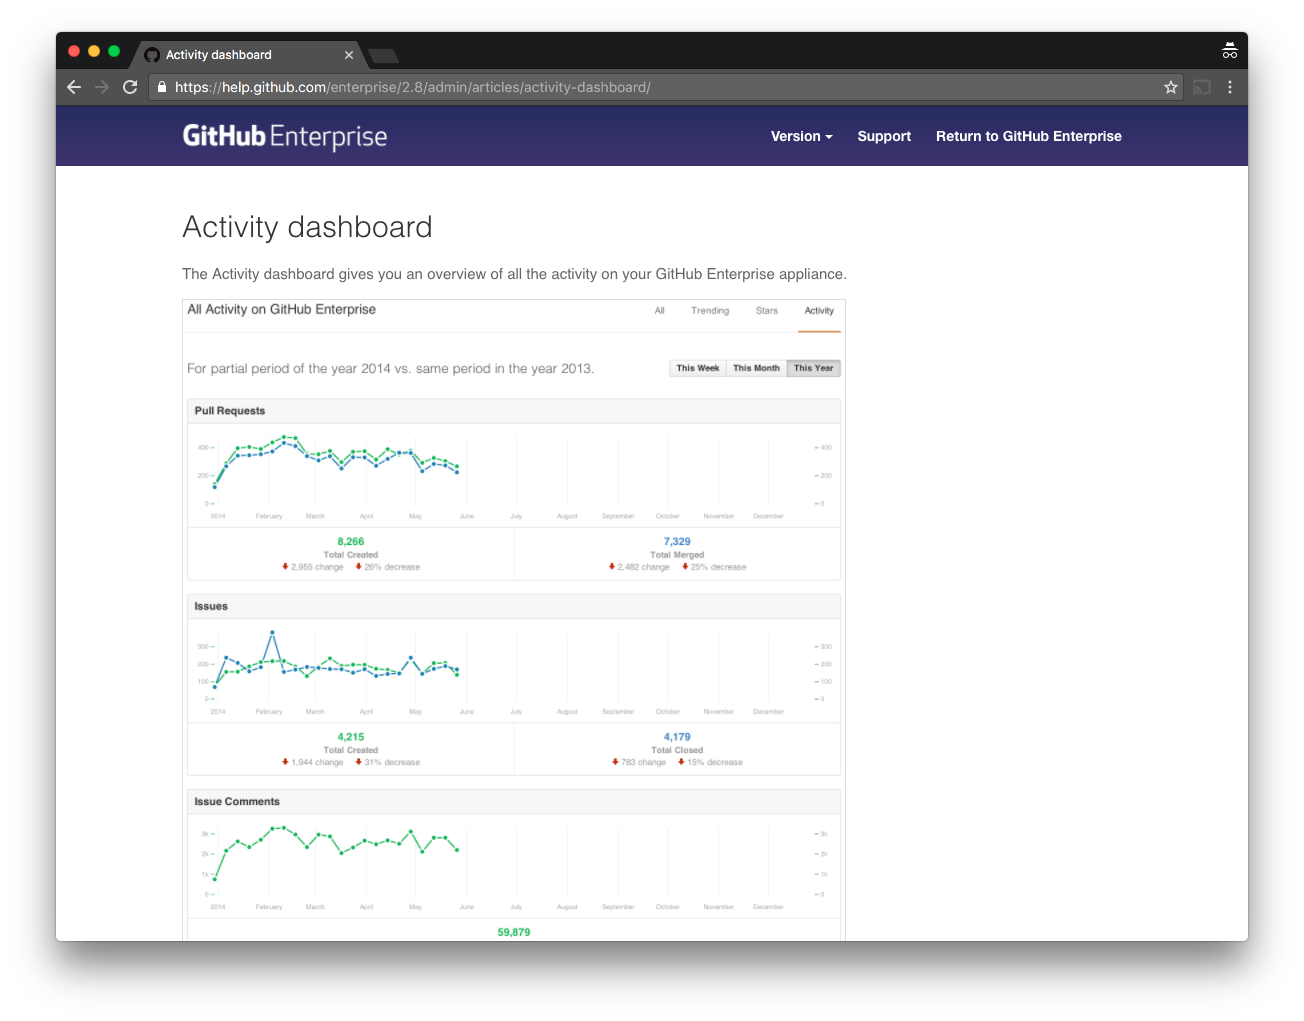Go back to the previous page

pyautogui.click(x=74, y=87)
